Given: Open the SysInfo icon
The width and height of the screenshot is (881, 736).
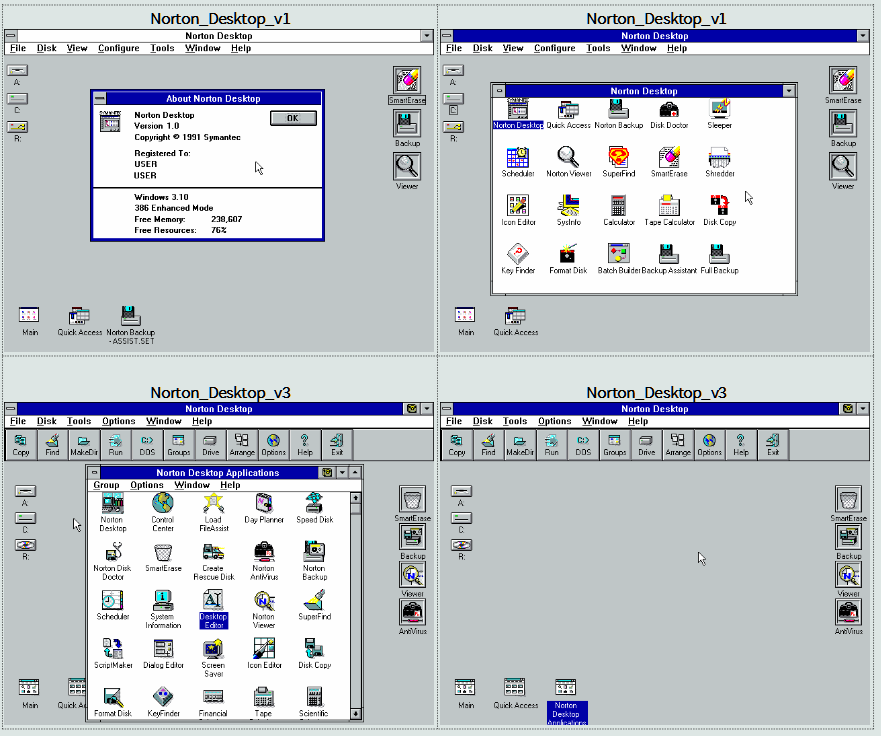Looking at the screenshot, I should (x=569, y=211).
